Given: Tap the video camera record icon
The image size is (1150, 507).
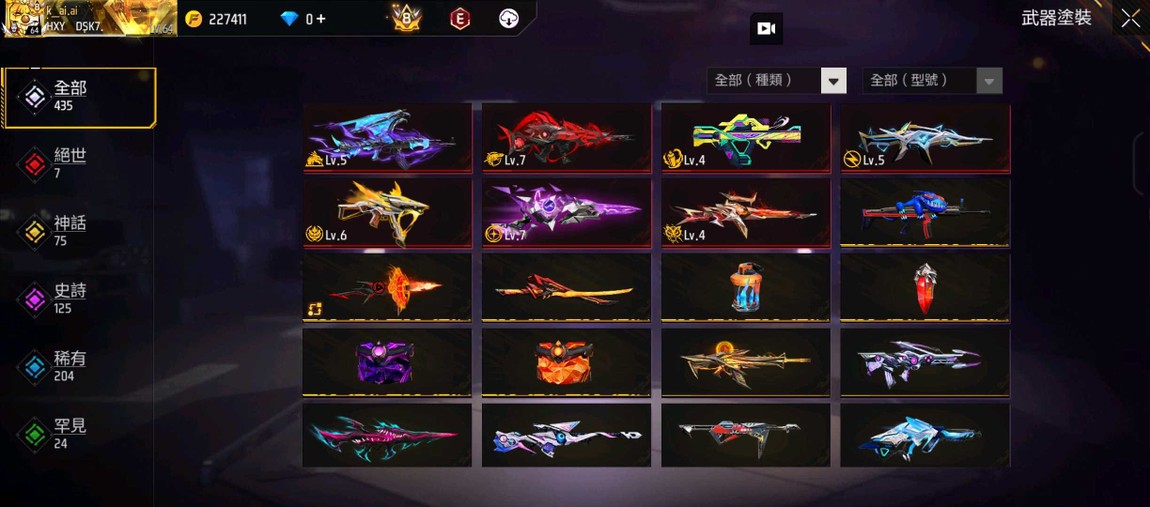Looking at the screenshot, I should (x=766, y=29).
